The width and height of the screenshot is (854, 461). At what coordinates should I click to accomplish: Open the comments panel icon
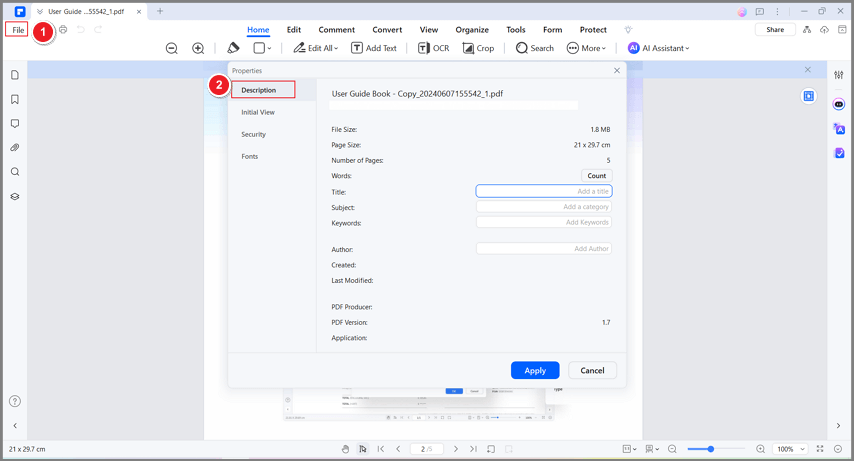click(x=15, y=124)
